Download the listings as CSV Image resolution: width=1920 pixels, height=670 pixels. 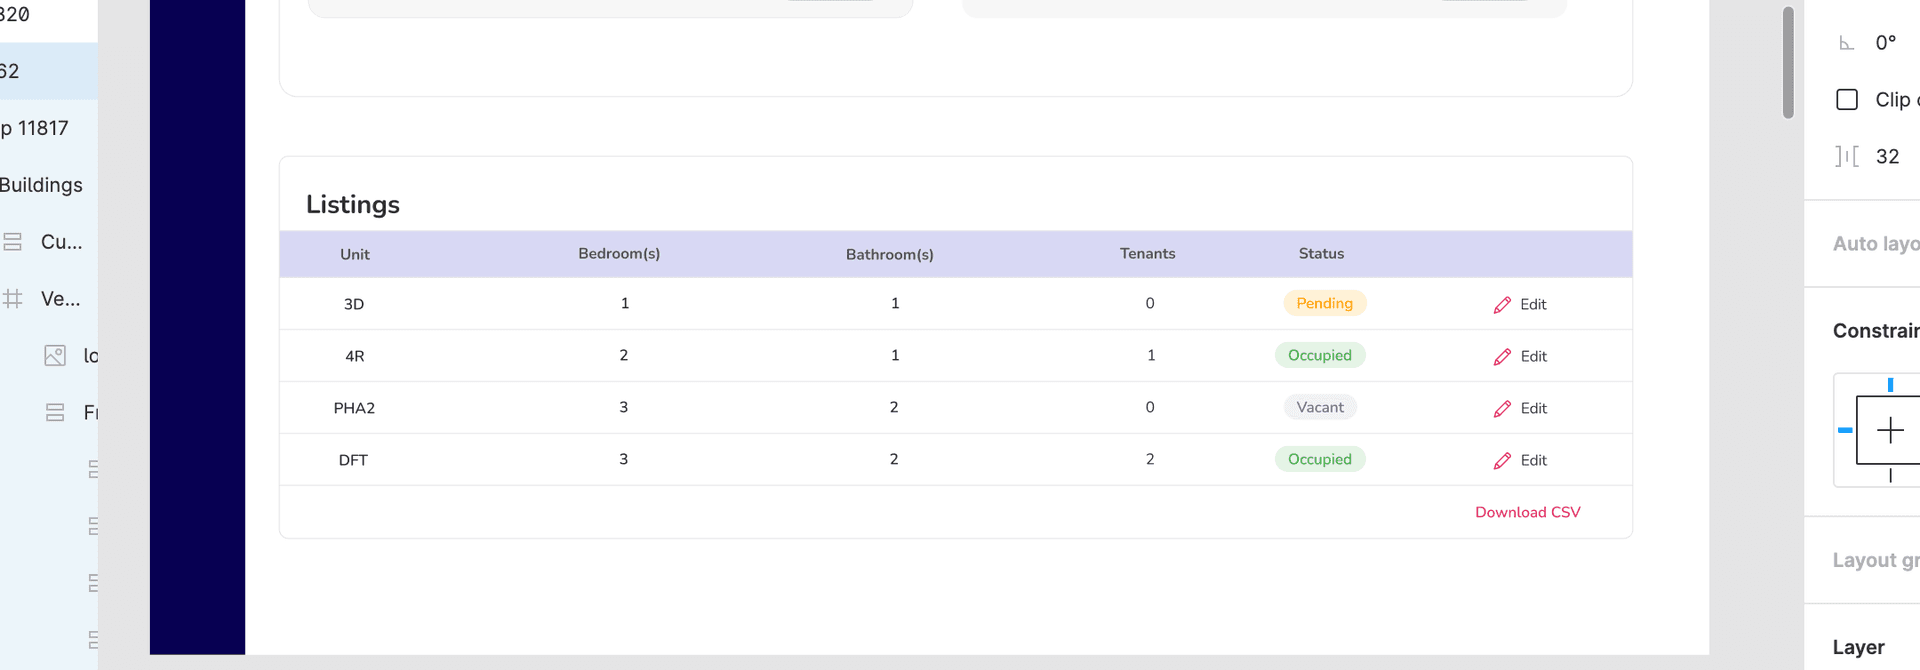pyautogui.click(x=1527, y=512)
